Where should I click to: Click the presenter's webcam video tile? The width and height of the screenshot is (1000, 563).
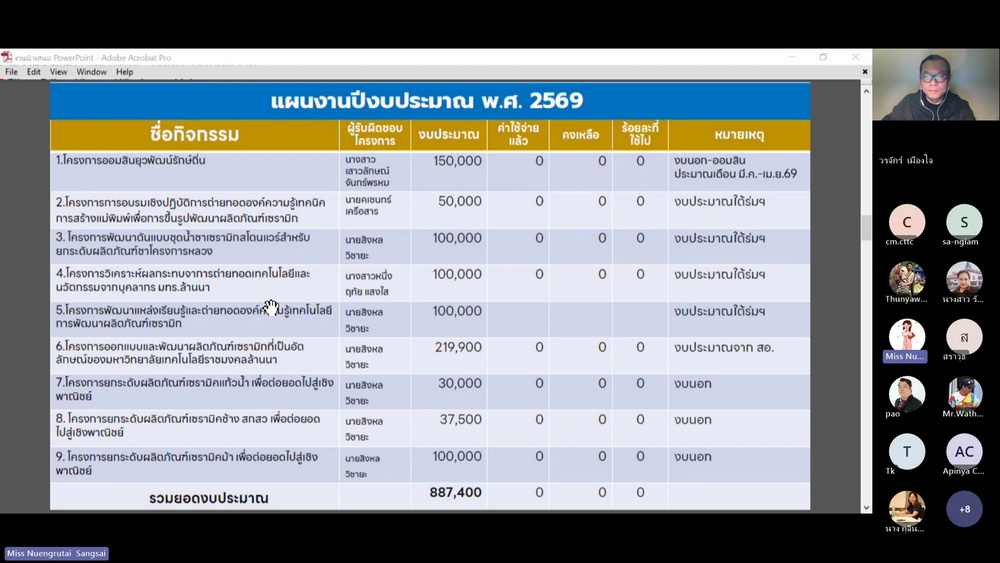(x=935, y=86)
